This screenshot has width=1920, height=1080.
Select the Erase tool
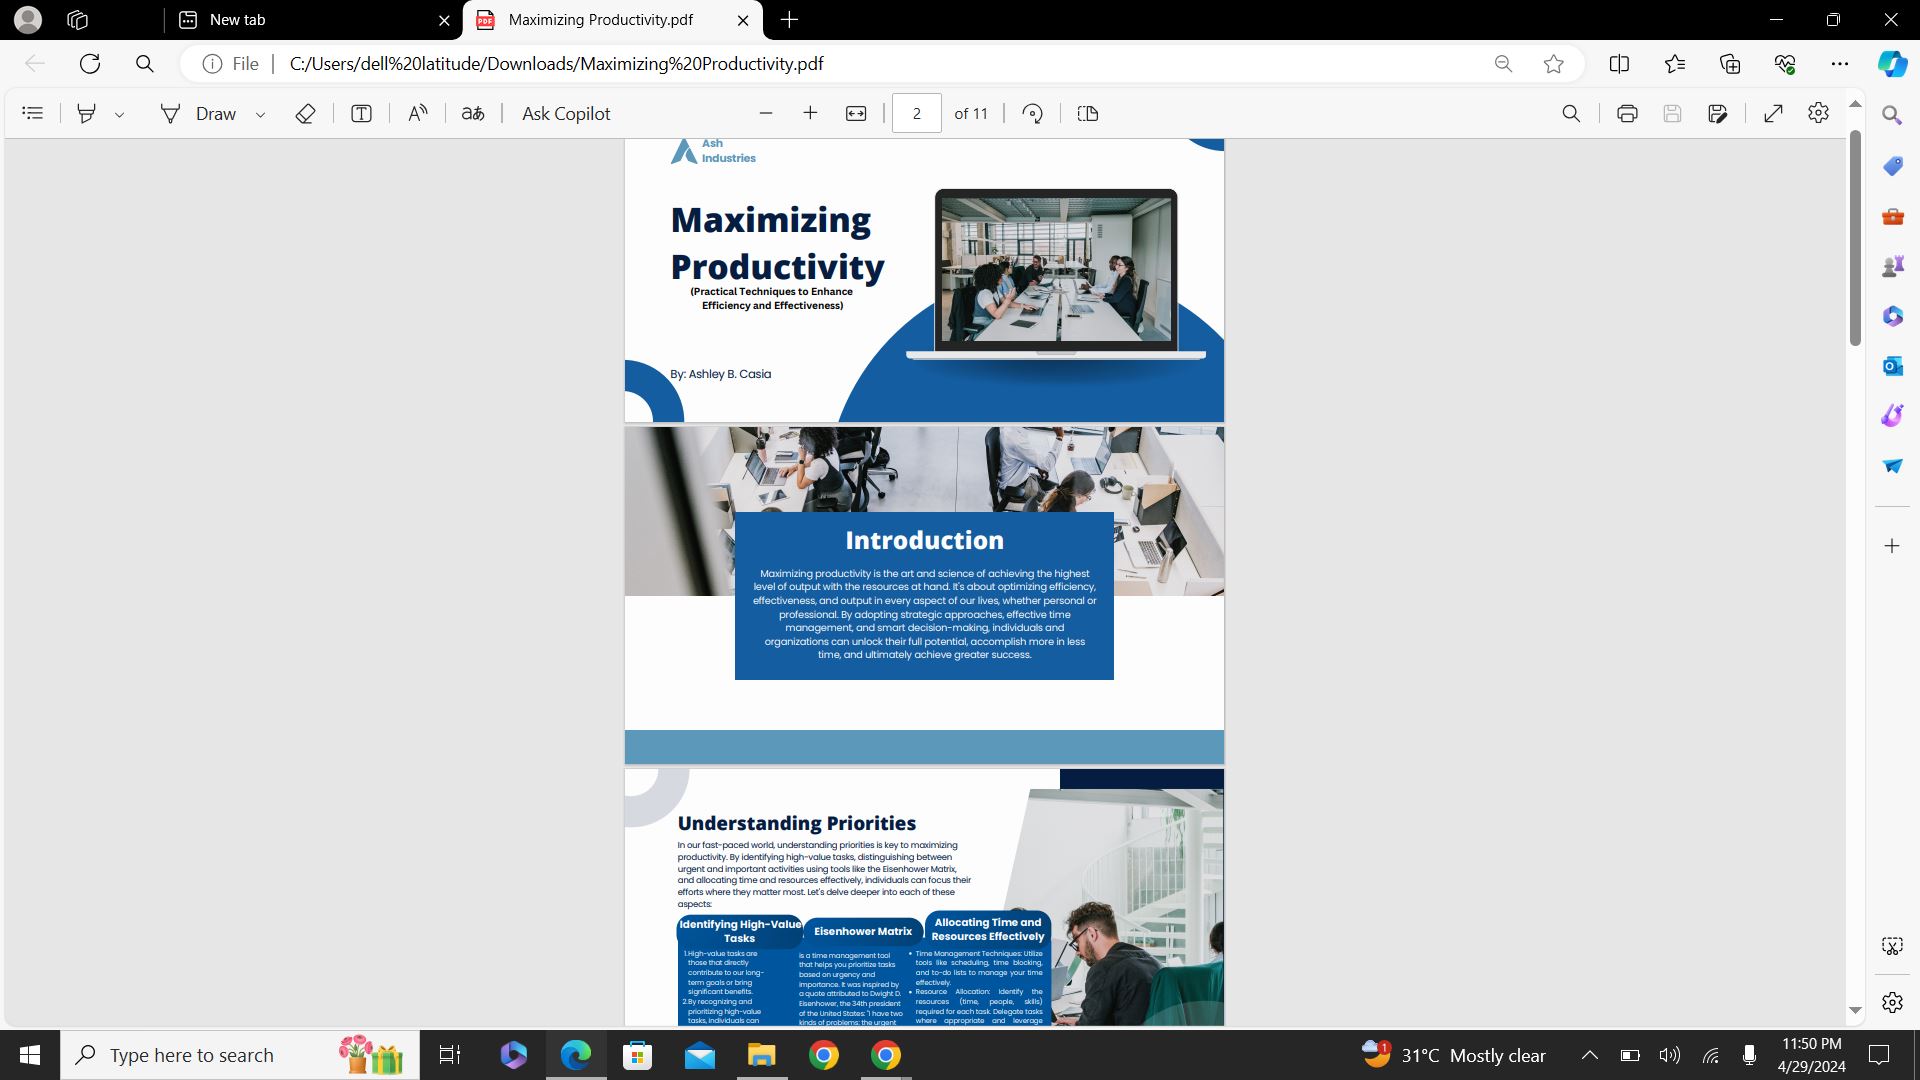(x=305, y=113)
